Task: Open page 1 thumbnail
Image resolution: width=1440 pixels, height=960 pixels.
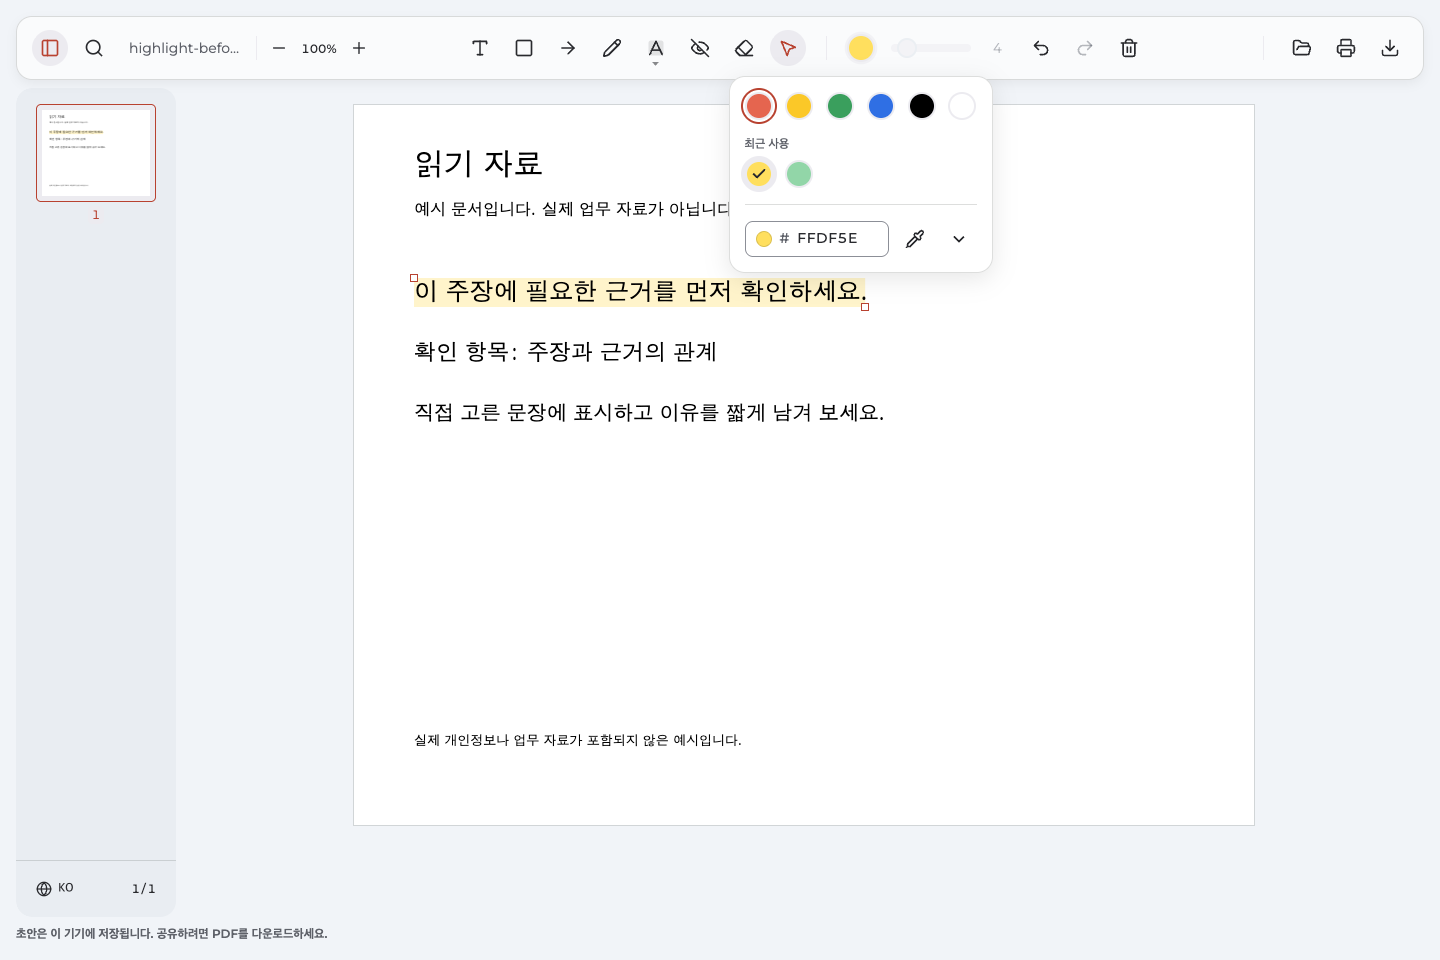Action: pyautogui.click(x=96, y=153)
